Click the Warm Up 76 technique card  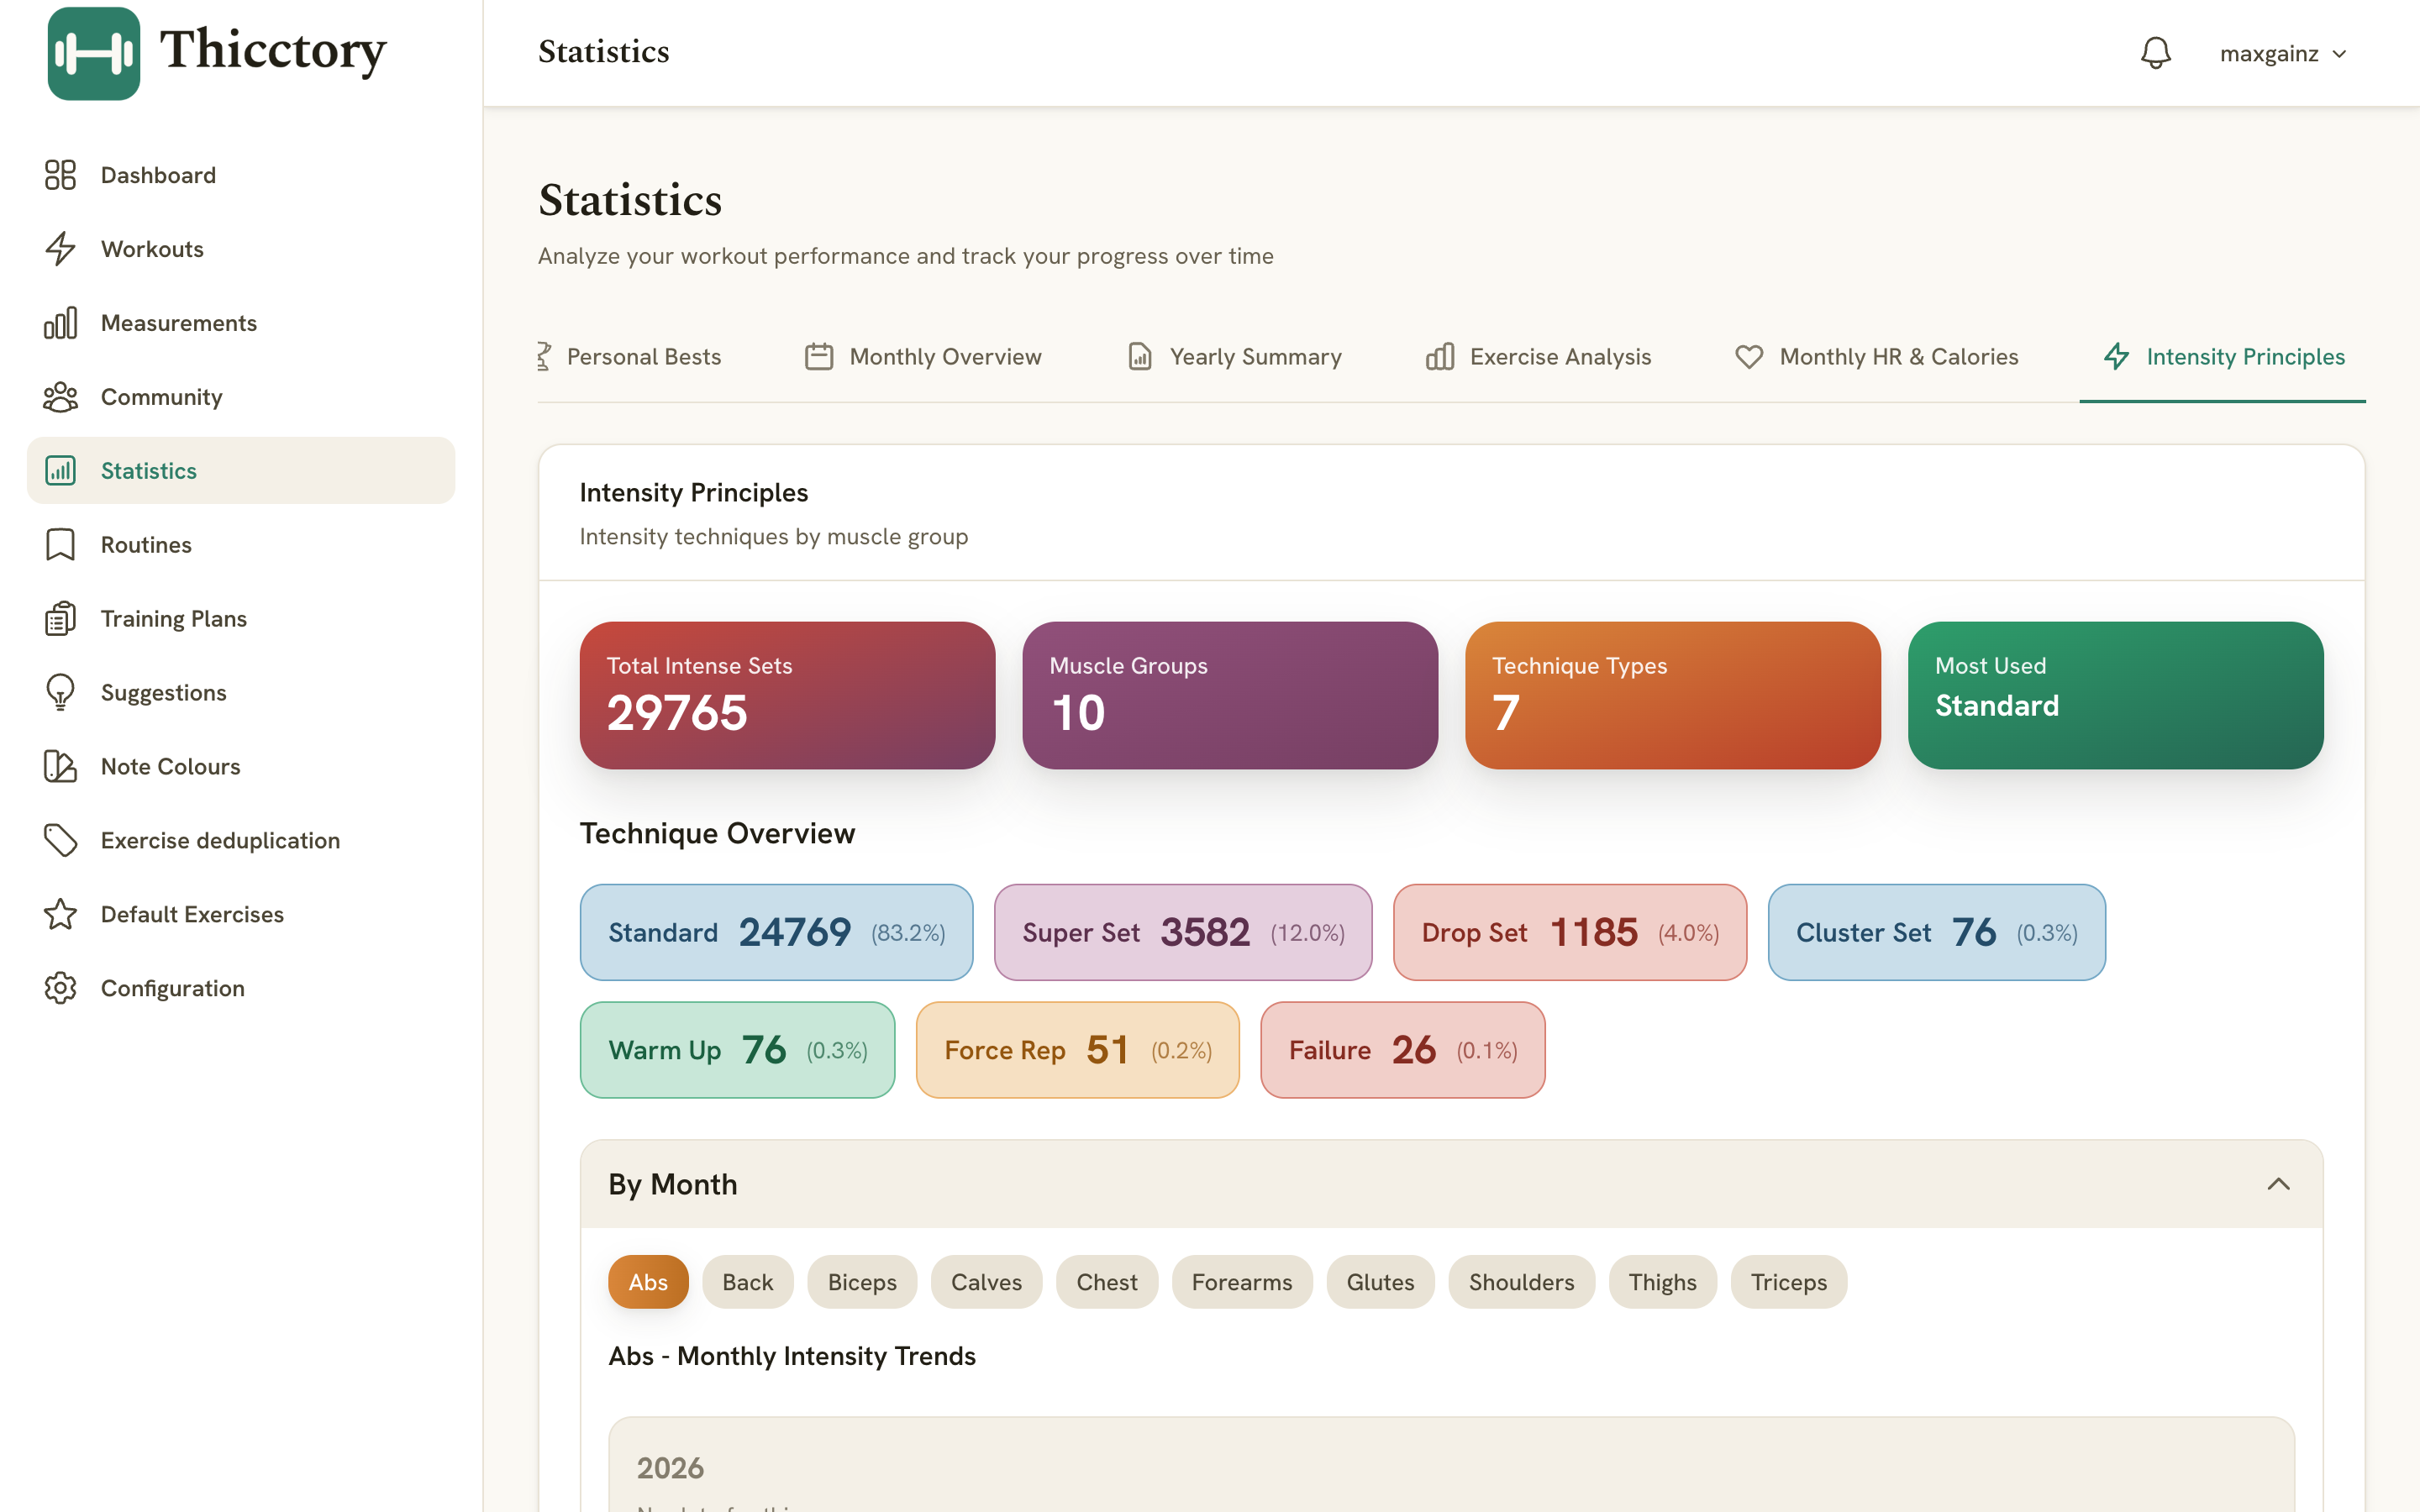tap(738, 1050)
